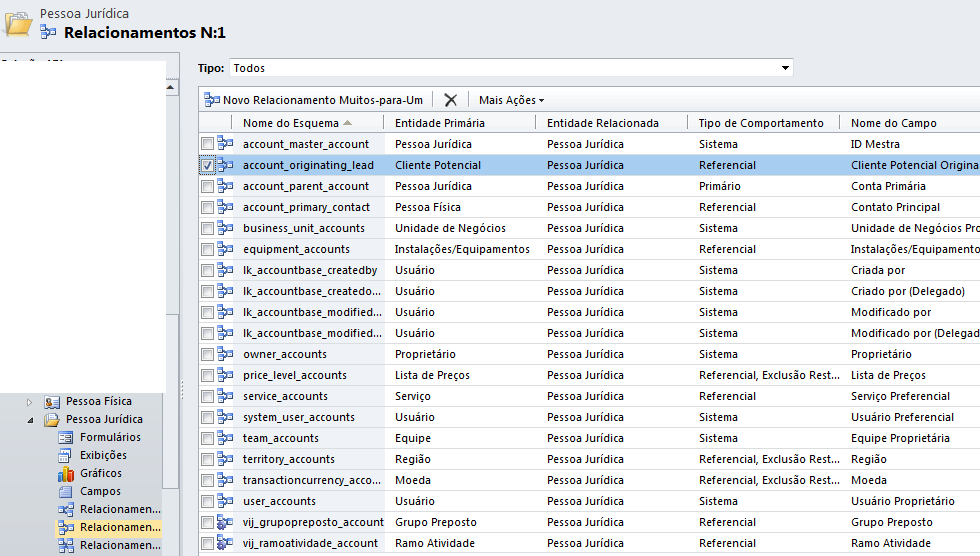Click the Pessoa Jurídica folder icon in tree
This screenshot has width=980, height=556.
[51, 419]
